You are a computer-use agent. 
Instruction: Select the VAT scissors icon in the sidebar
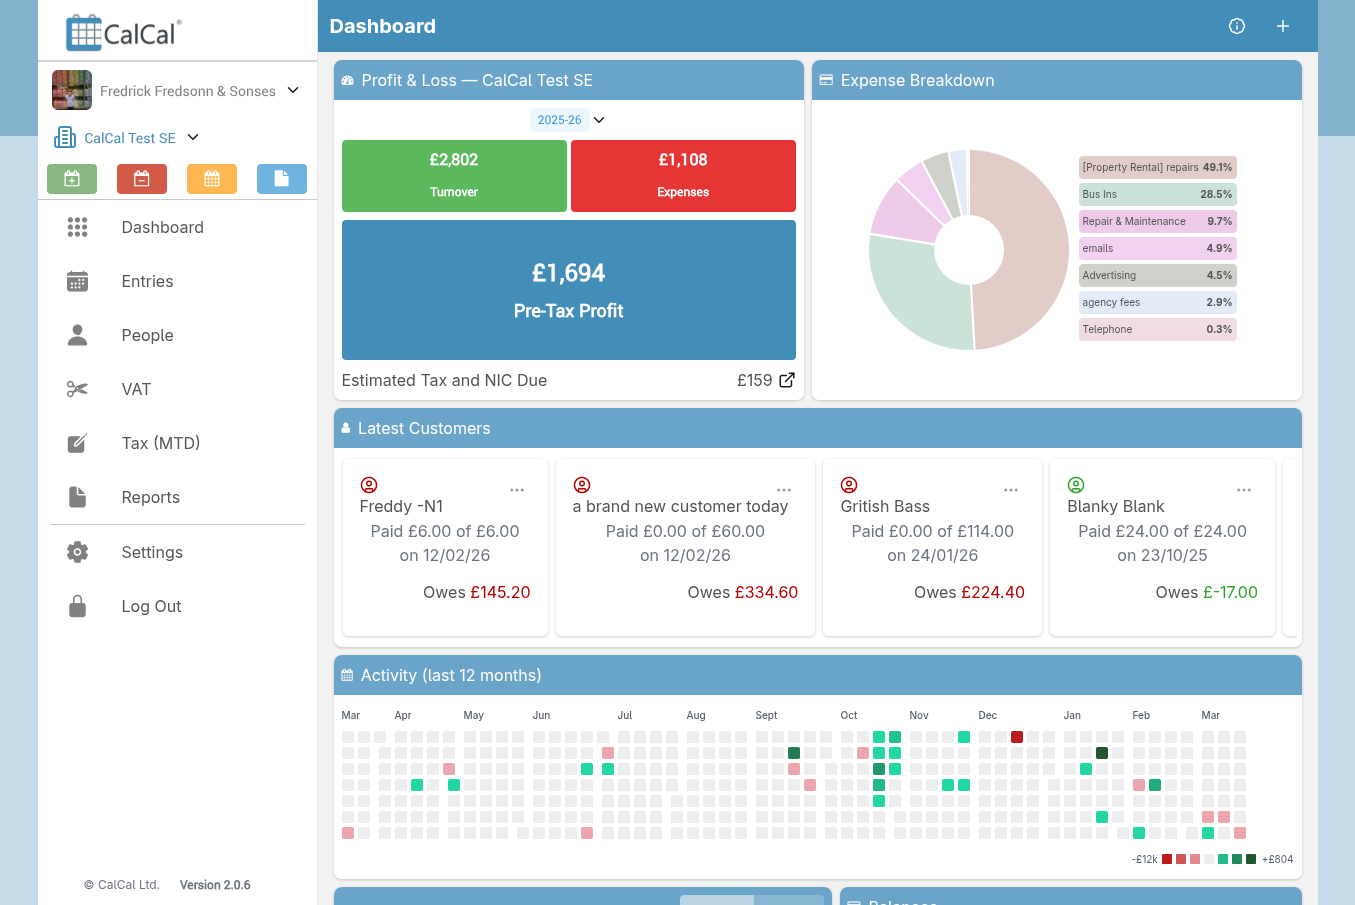coord(77,389)
